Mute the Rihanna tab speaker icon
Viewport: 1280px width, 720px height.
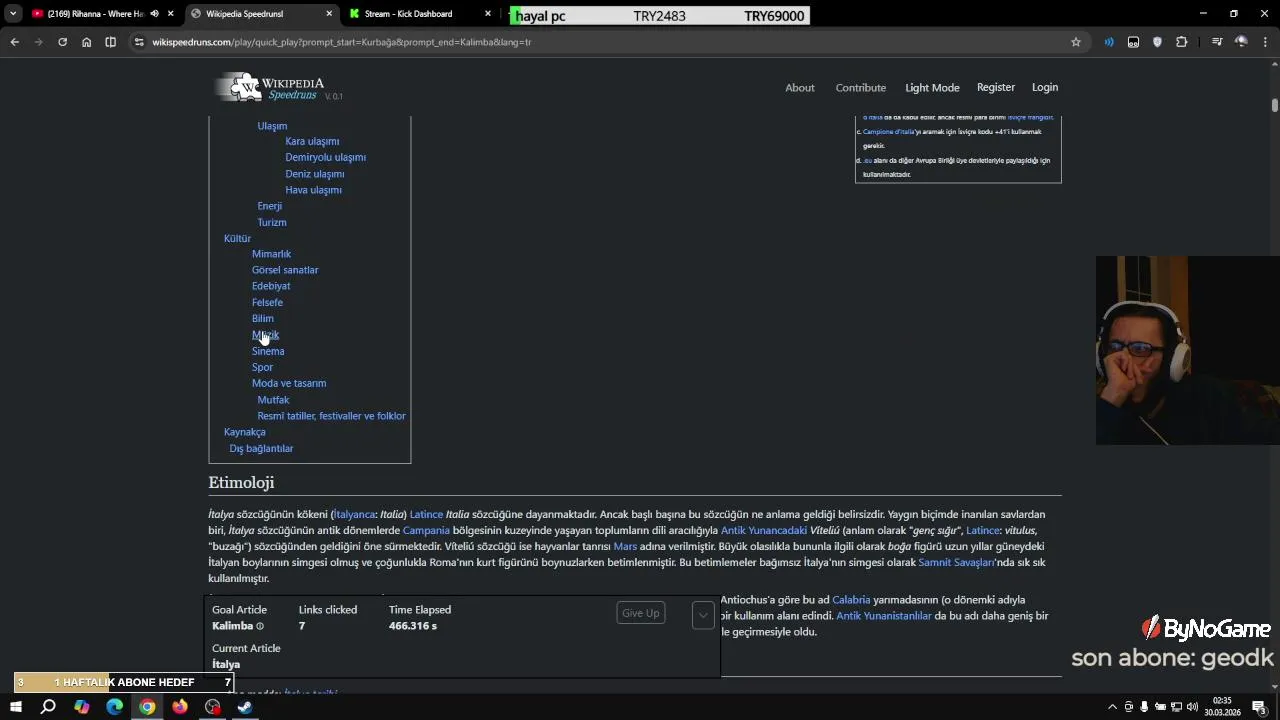tap(154, 14)
